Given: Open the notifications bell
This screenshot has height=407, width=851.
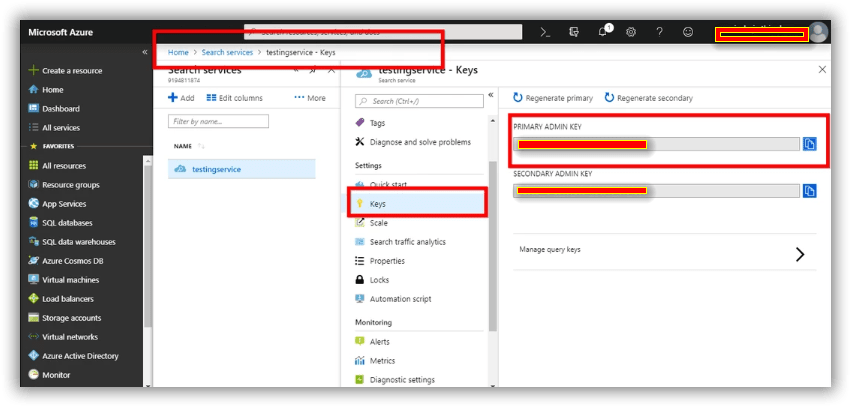Looking at the screenshot, I should click(603, 31).
